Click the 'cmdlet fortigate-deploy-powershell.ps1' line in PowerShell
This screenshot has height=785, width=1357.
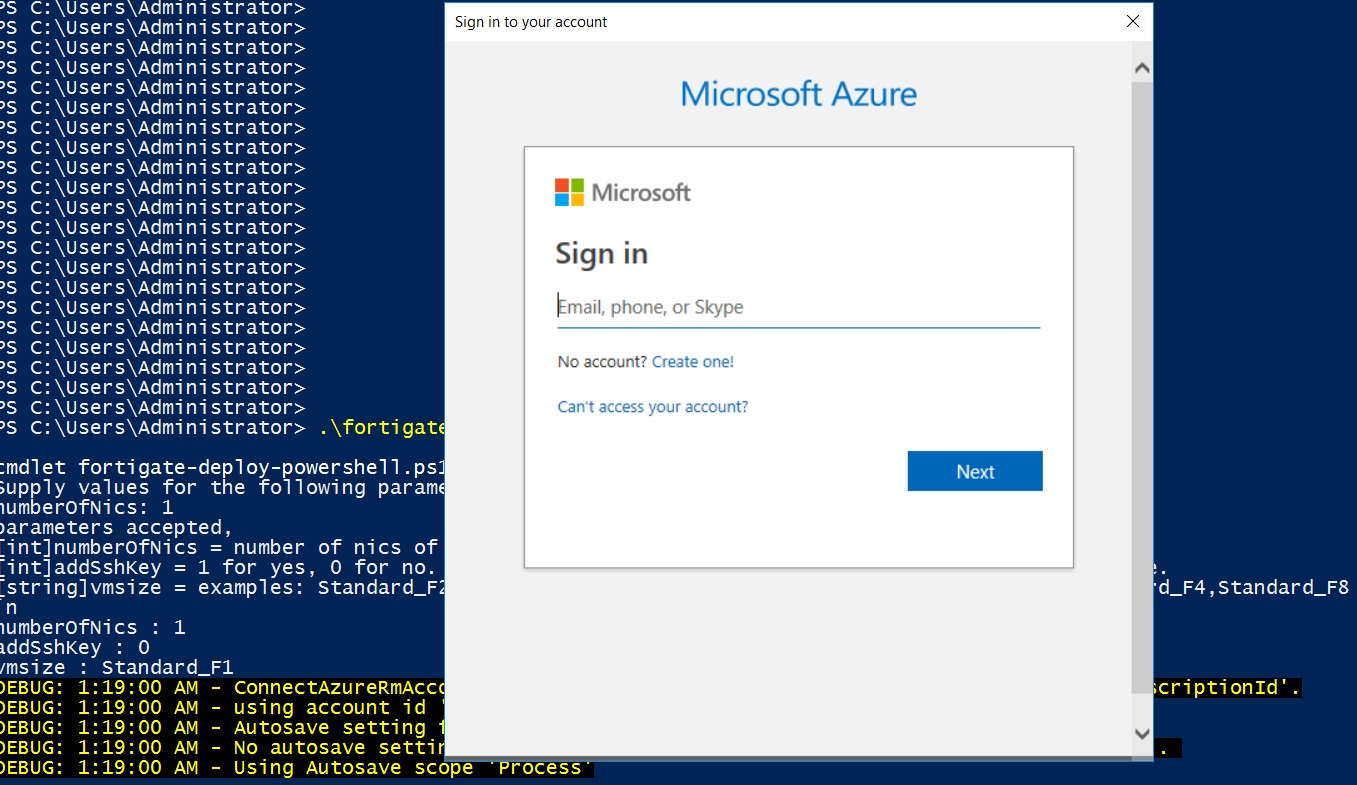222,468
